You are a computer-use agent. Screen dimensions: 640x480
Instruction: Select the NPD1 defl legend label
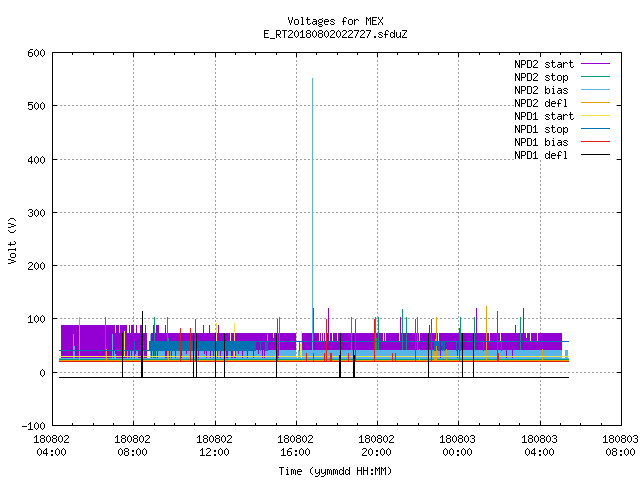(541, 155)
